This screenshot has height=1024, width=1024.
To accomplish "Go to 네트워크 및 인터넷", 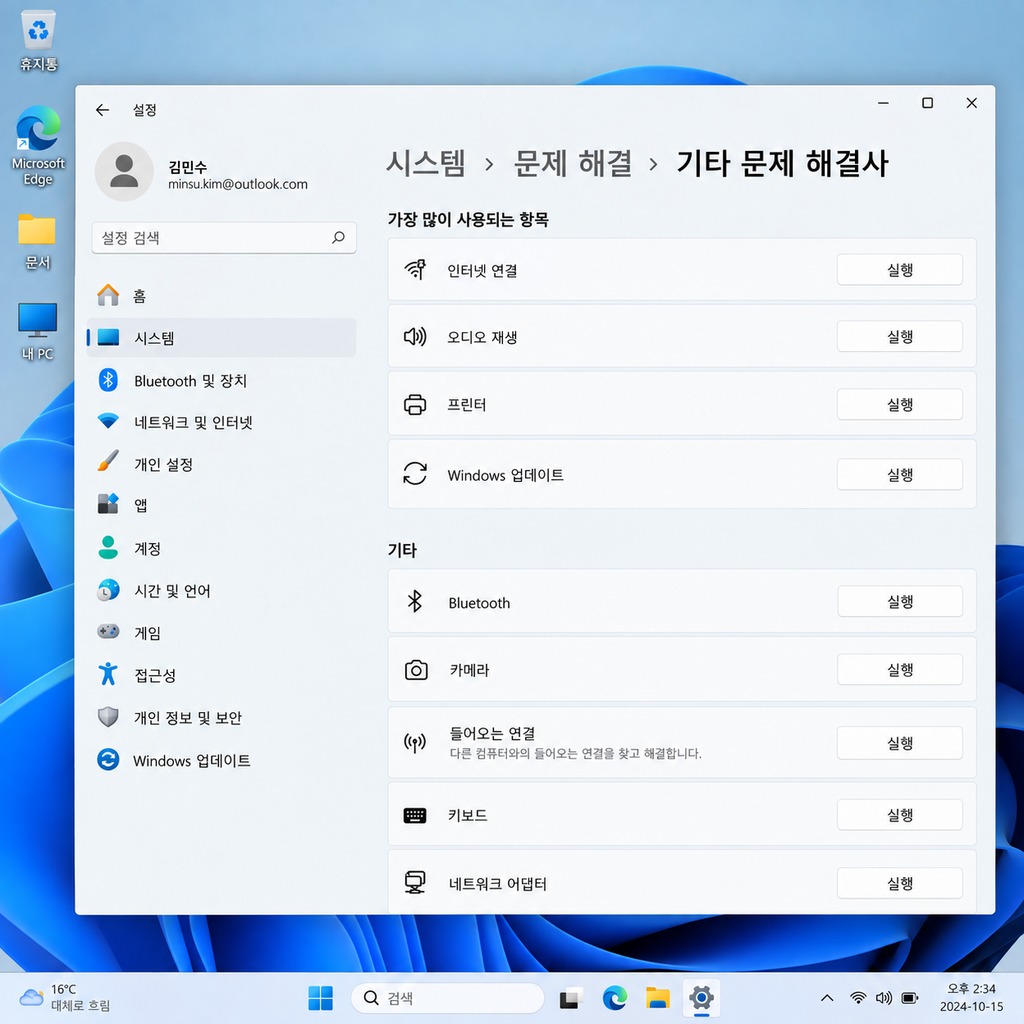I will point(221,422).
